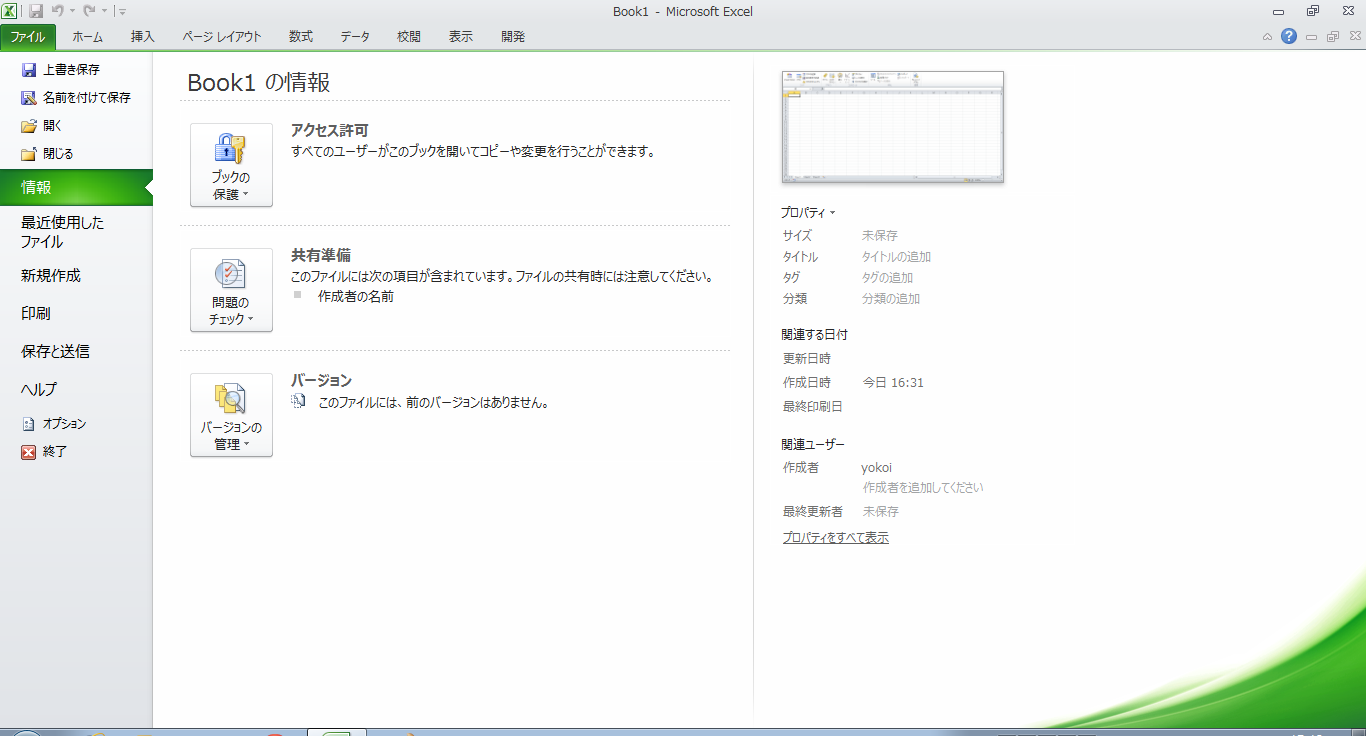This screenshot has width=1366, height=736.
Task: Click the workbook preview thumbnail
Action: point(892,127)
